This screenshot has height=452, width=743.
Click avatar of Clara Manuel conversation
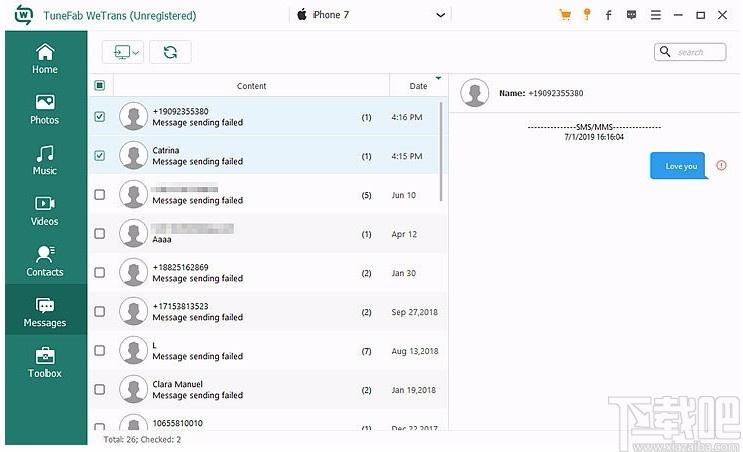click(x=133, y=389)
